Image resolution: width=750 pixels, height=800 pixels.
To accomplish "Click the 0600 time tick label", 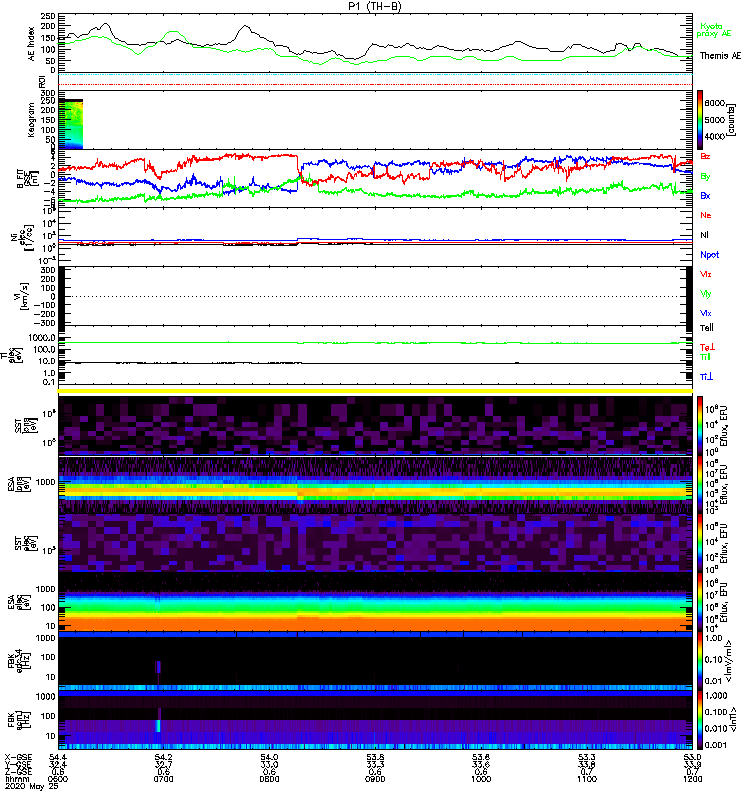I will (58, 779).
